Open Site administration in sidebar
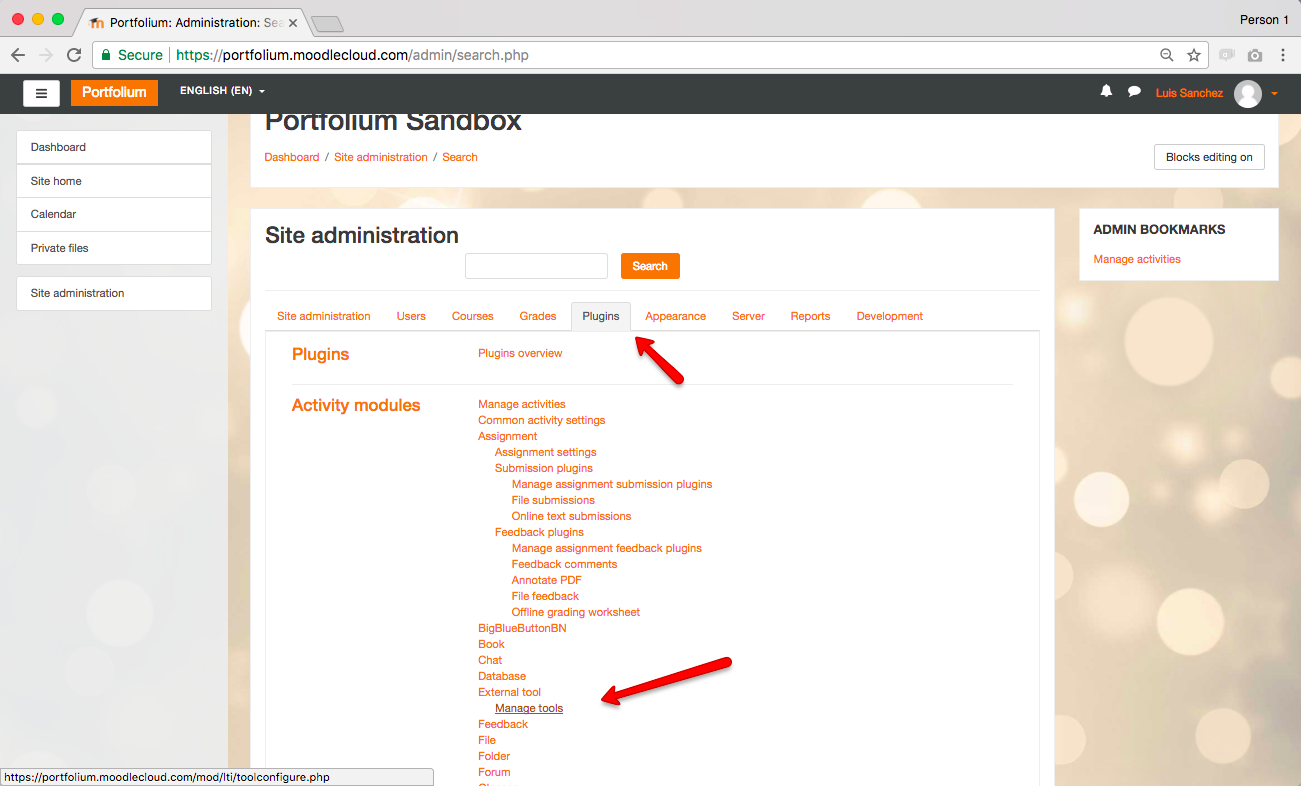 coord(114,293)
